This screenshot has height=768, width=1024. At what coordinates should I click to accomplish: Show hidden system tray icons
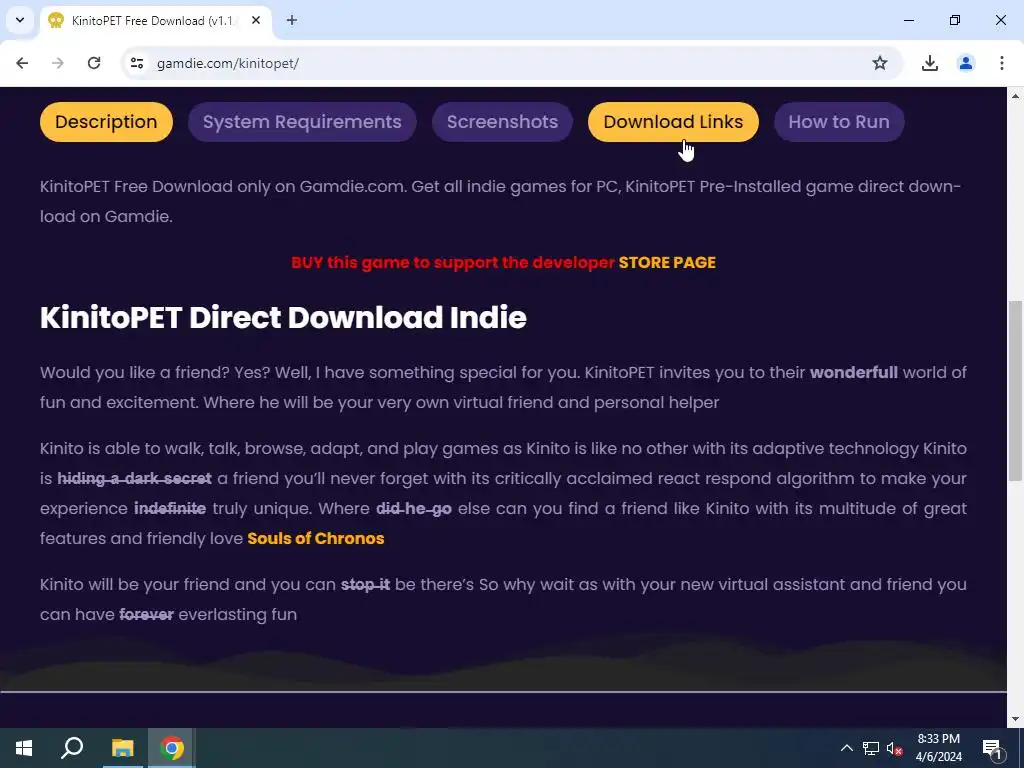pyautogui.click(x=846, y=748)
